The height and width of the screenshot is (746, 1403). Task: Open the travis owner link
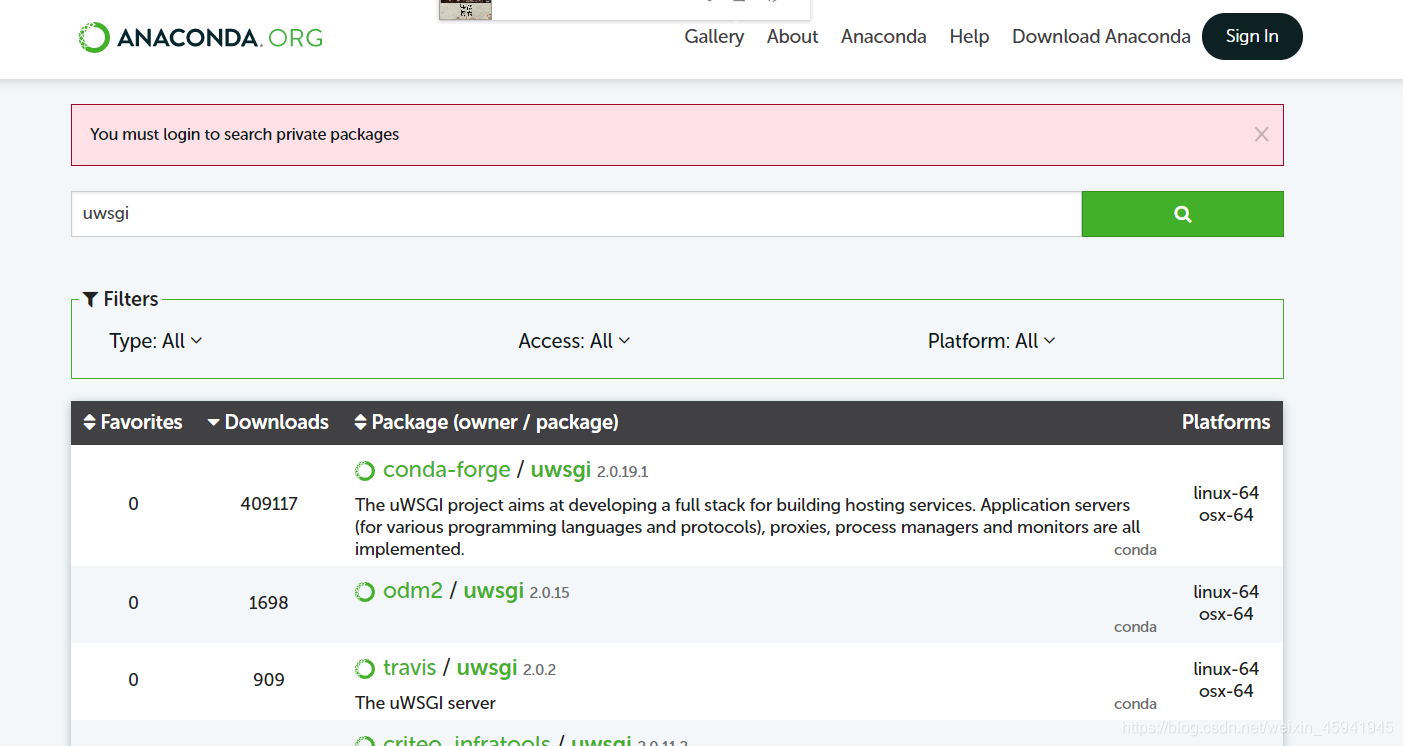point(410,668)
